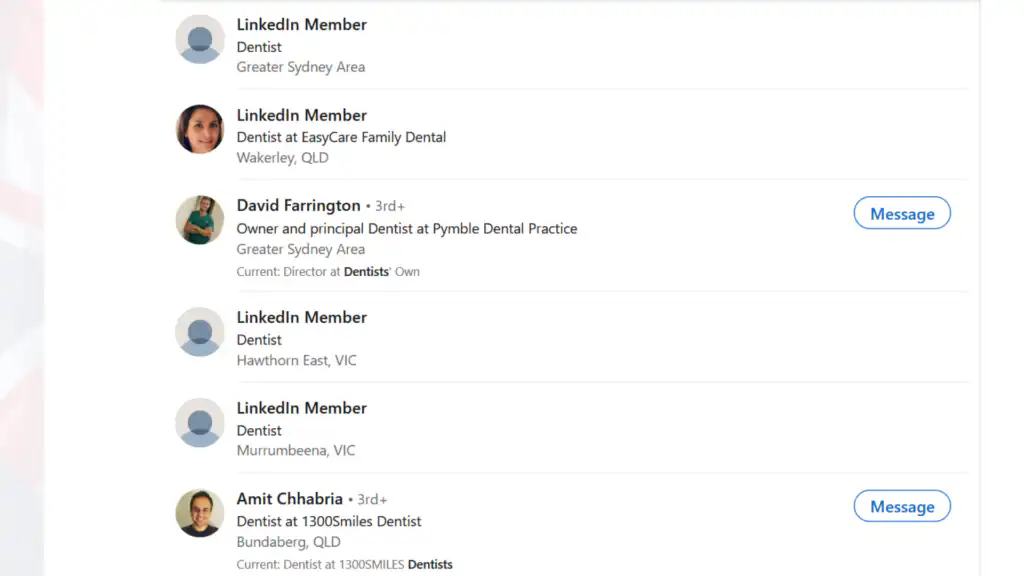Click Amit Chhabria's profile photo
Image resolution: width=1024 pixels, height=576 pixels.
tap(199, 513)
